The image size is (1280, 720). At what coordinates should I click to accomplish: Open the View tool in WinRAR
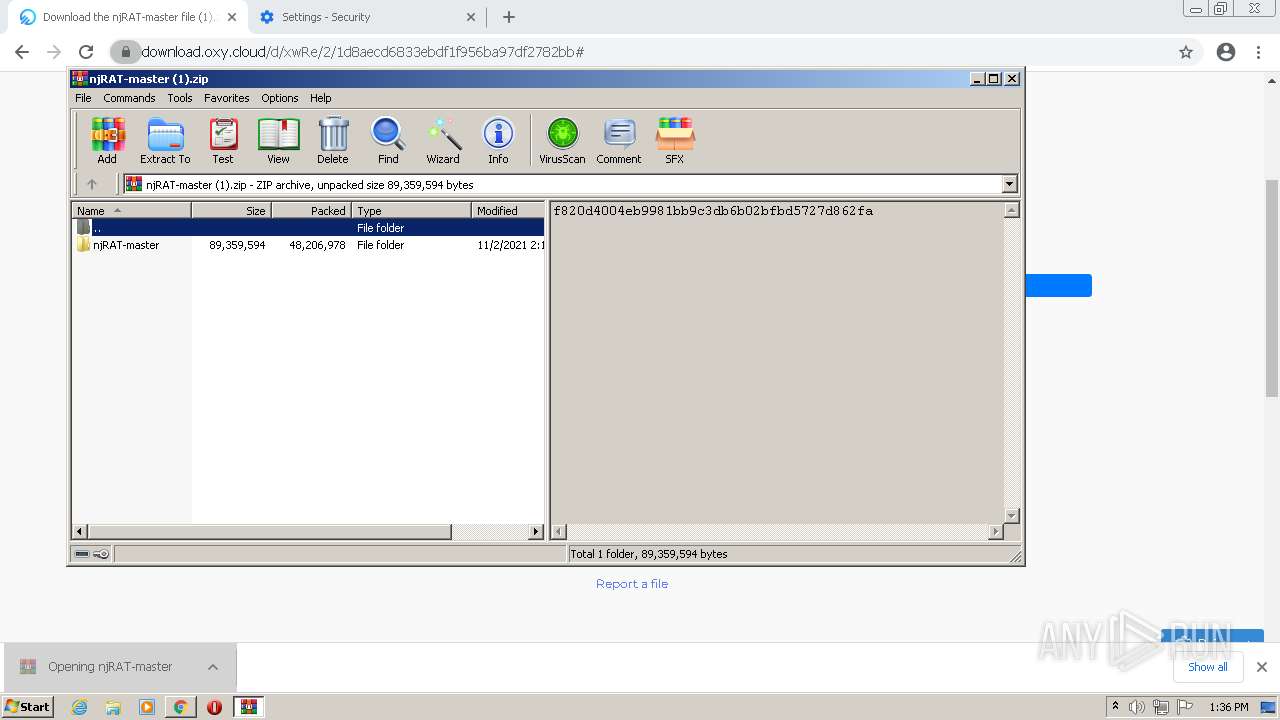click(278, 140)
